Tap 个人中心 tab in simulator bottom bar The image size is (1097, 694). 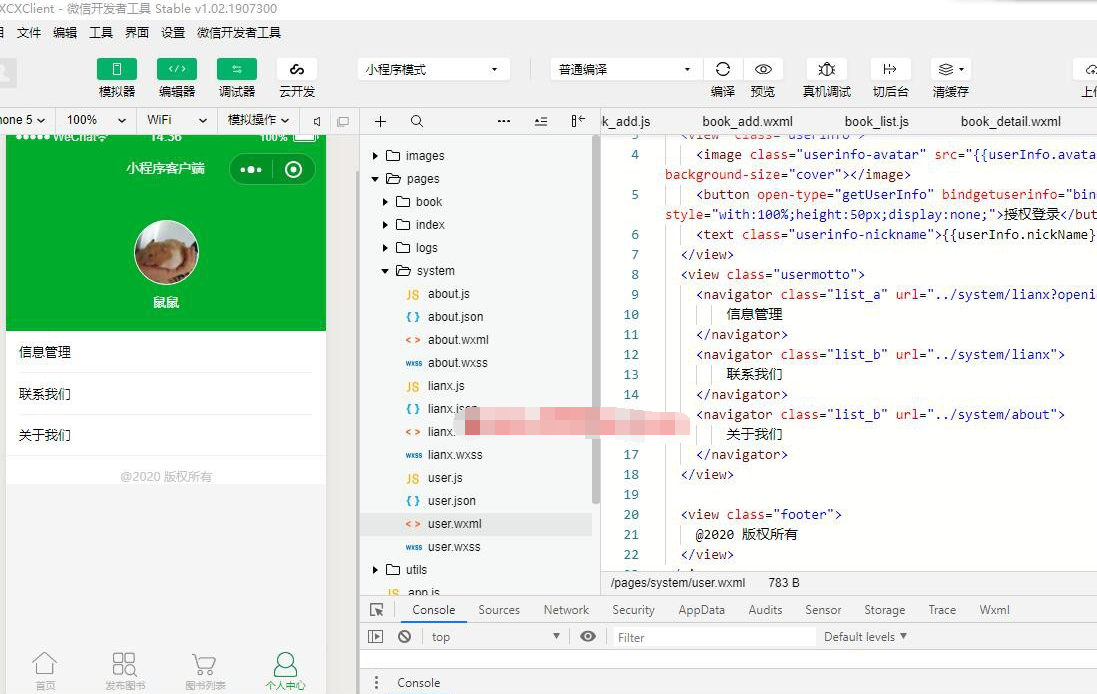(285, 670)
